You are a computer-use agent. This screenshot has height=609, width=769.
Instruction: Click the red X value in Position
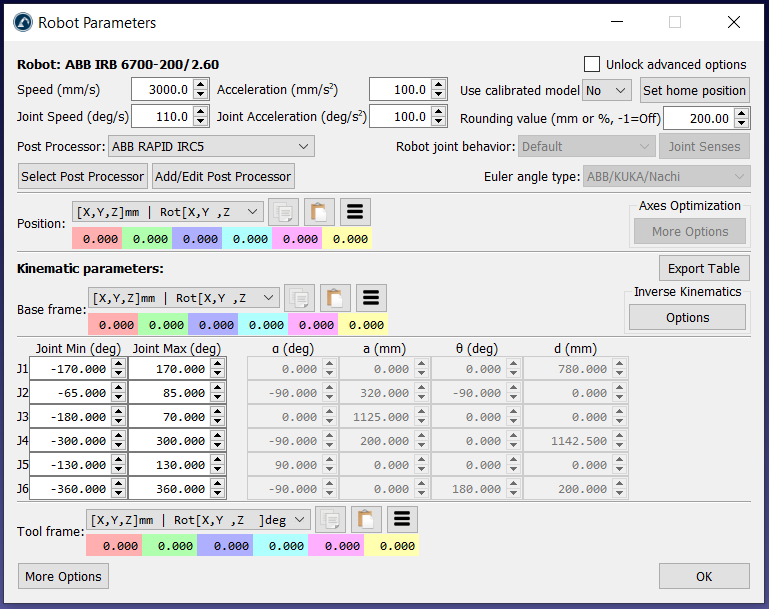pos(96,239)
